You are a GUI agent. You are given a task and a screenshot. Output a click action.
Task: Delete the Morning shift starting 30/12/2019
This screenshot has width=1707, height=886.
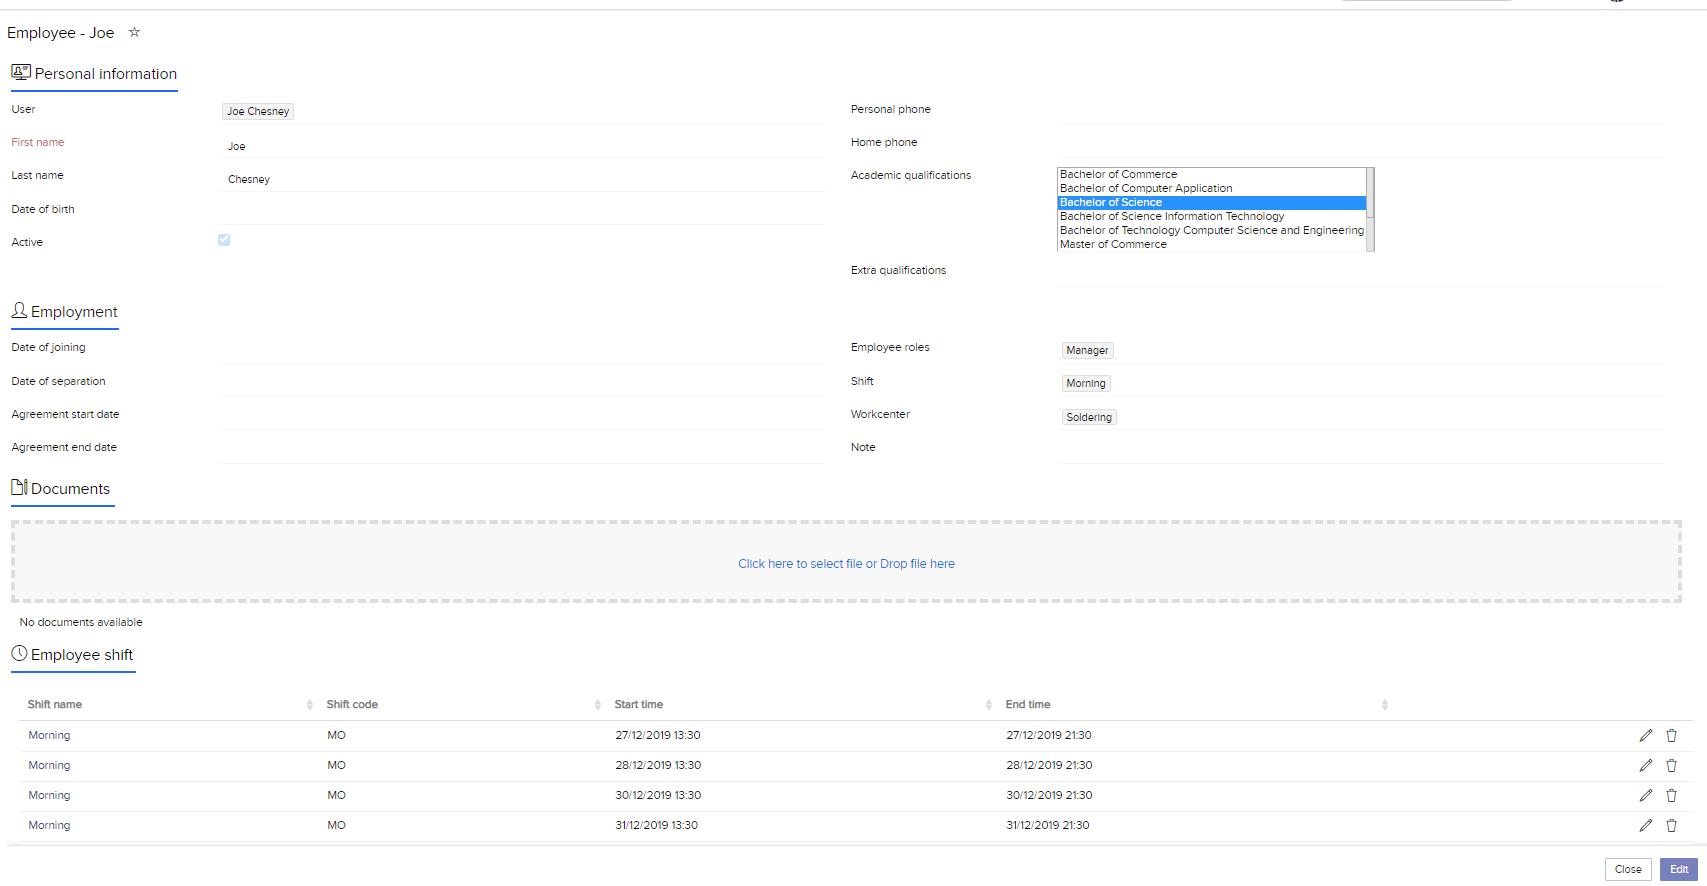(1671, 795)
